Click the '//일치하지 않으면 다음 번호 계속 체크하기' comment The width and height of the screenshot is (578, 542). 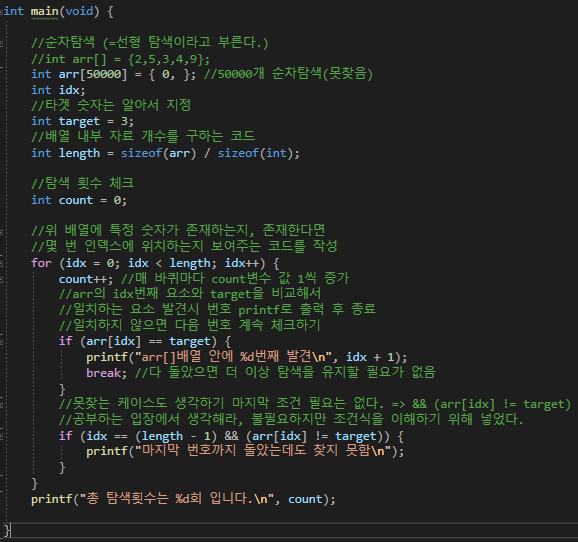[190, 325]
